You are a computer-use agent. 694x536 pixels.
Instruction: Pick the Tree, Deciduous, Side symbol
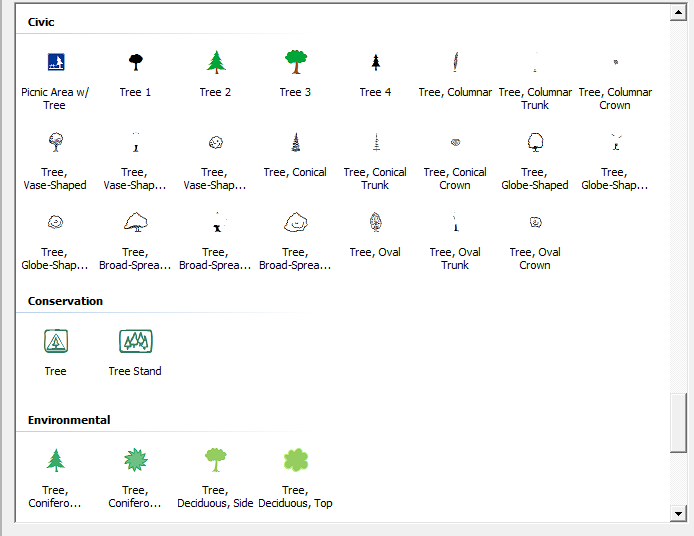[x=216, y=460]
